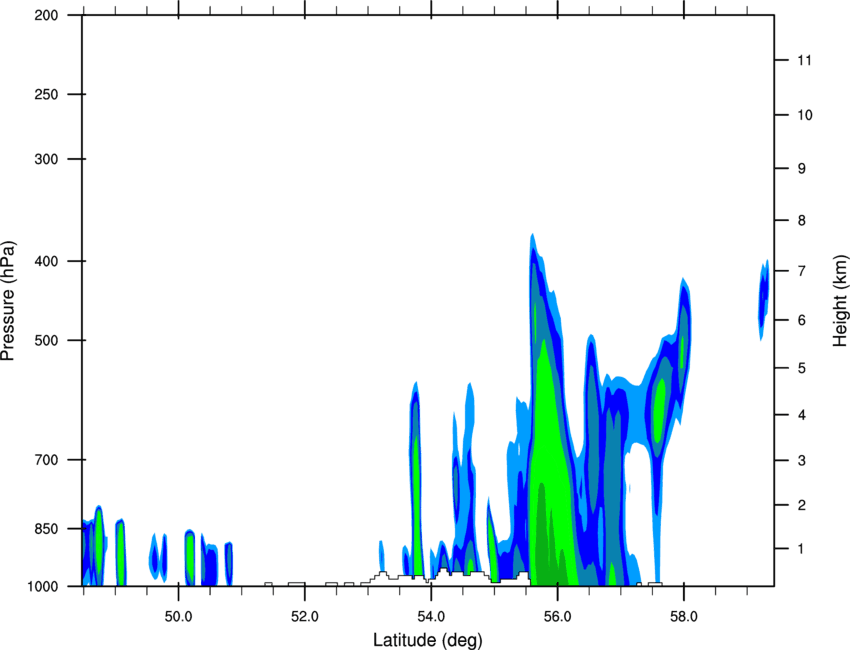850x650 pixels.
Task: Pick the 3 km height label
Action: coord(802,461)
